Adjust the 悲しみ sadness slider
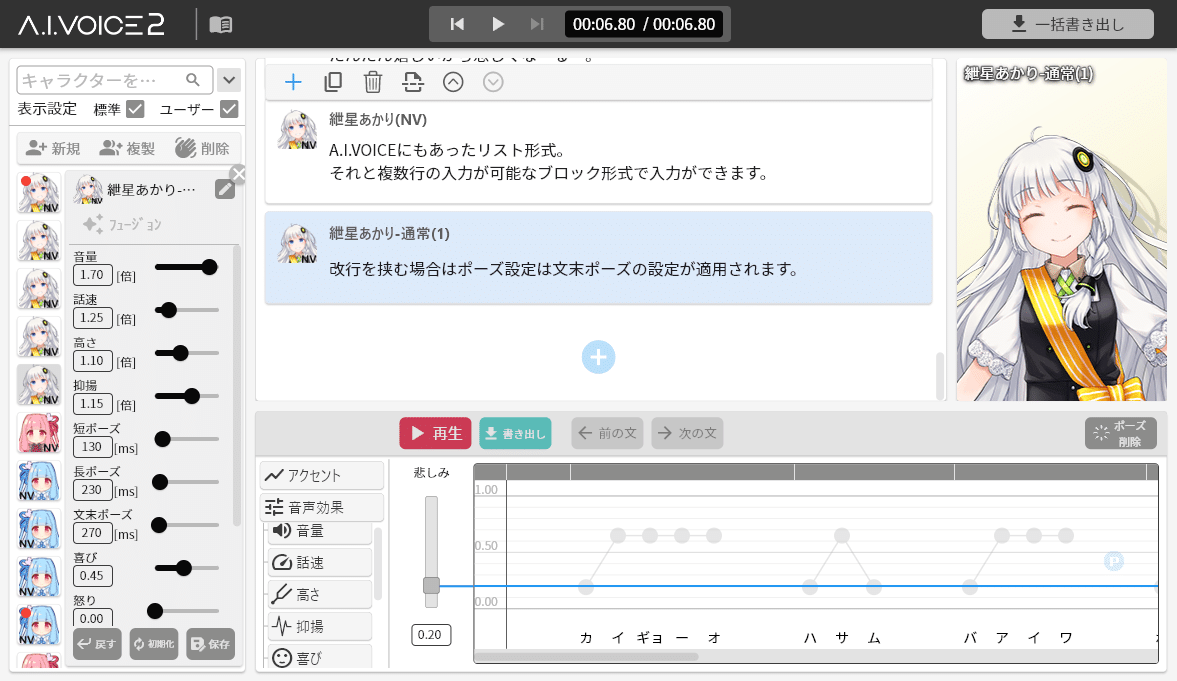 [431, 585]
